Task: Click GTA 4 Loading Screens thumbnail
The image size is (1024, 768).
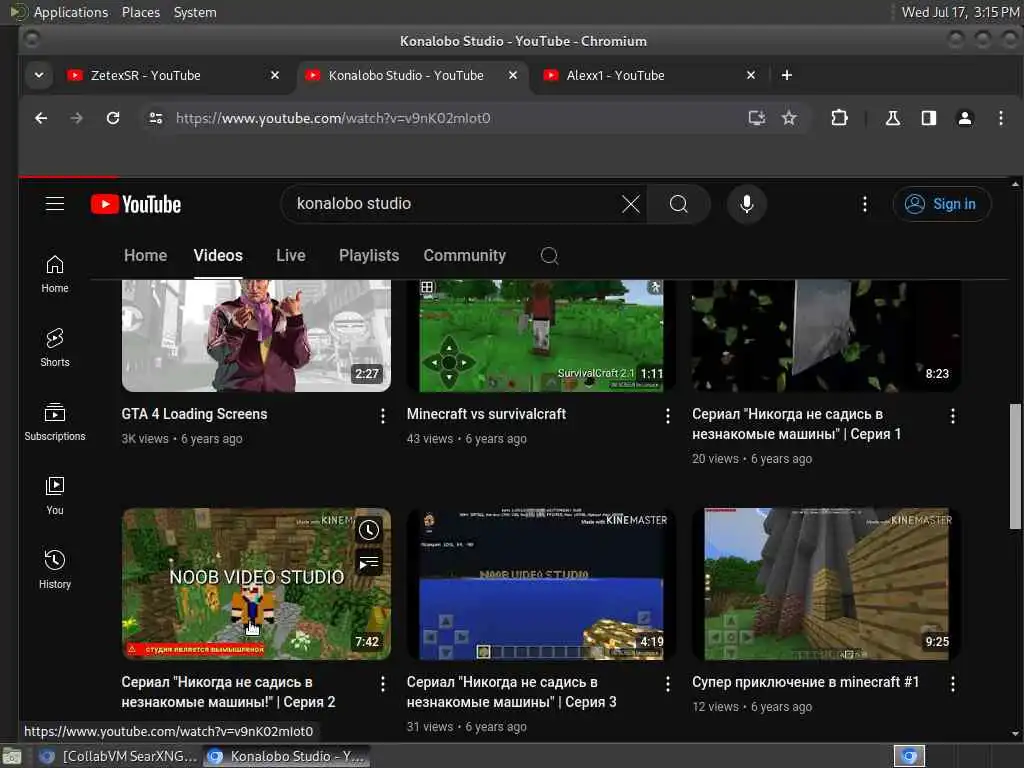Action: point(256,336)
